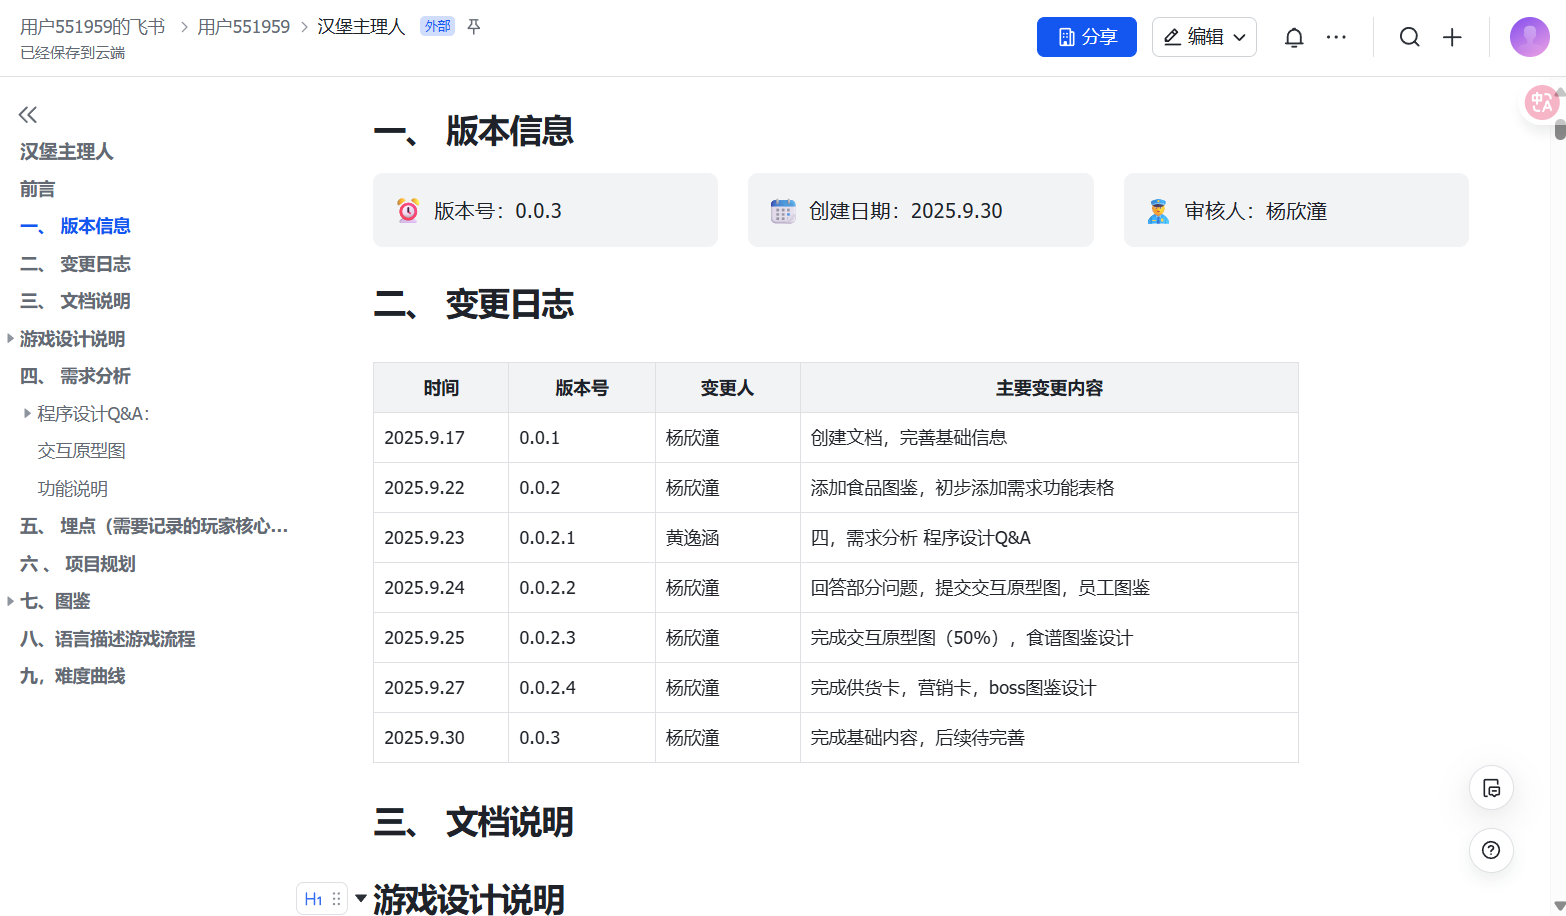Image resolution: width=1566 pixels, height=916 pixels.
Task: Click the 黄逸涵 name cell
Action: (x=727, y=538)
